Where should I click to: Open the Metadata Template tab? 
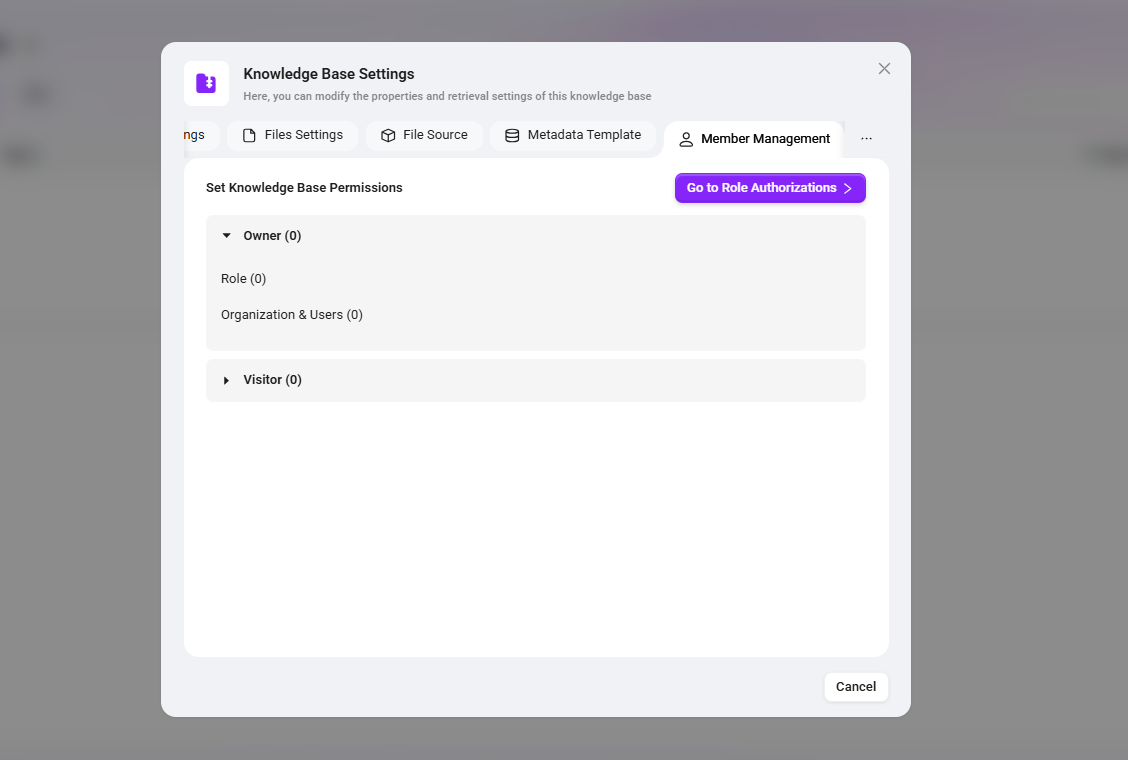(x=573, y=135)
